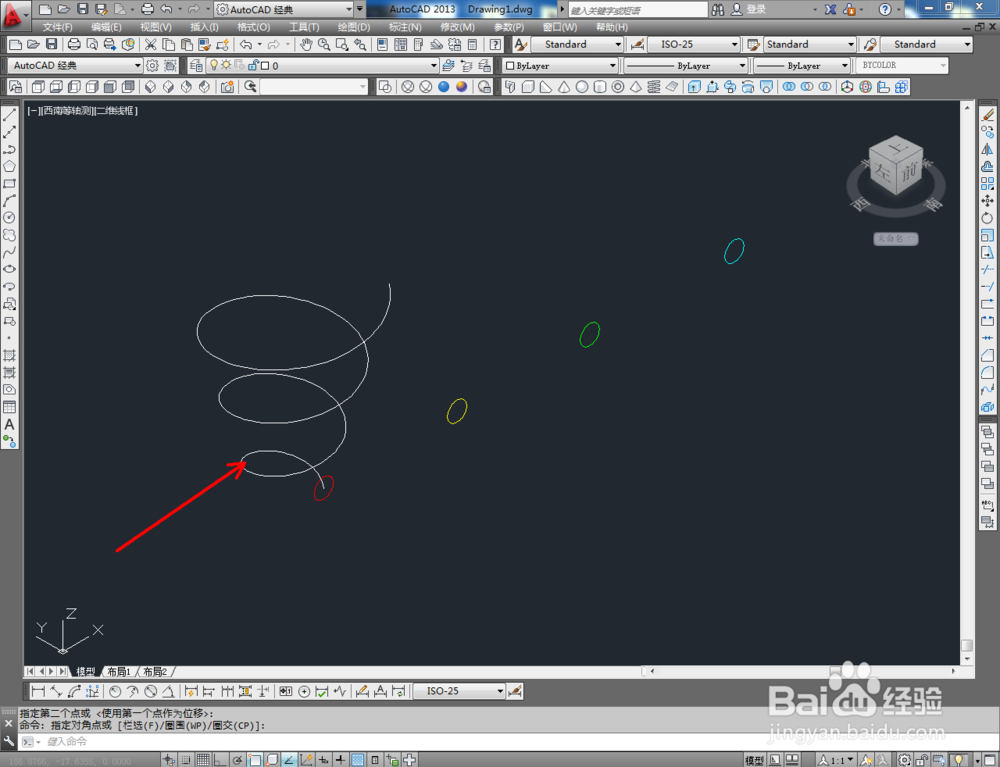Pick the Erase tool in modify toolbar
The width and height of the screenshot is (1000, 767).
tap(987, 115)
